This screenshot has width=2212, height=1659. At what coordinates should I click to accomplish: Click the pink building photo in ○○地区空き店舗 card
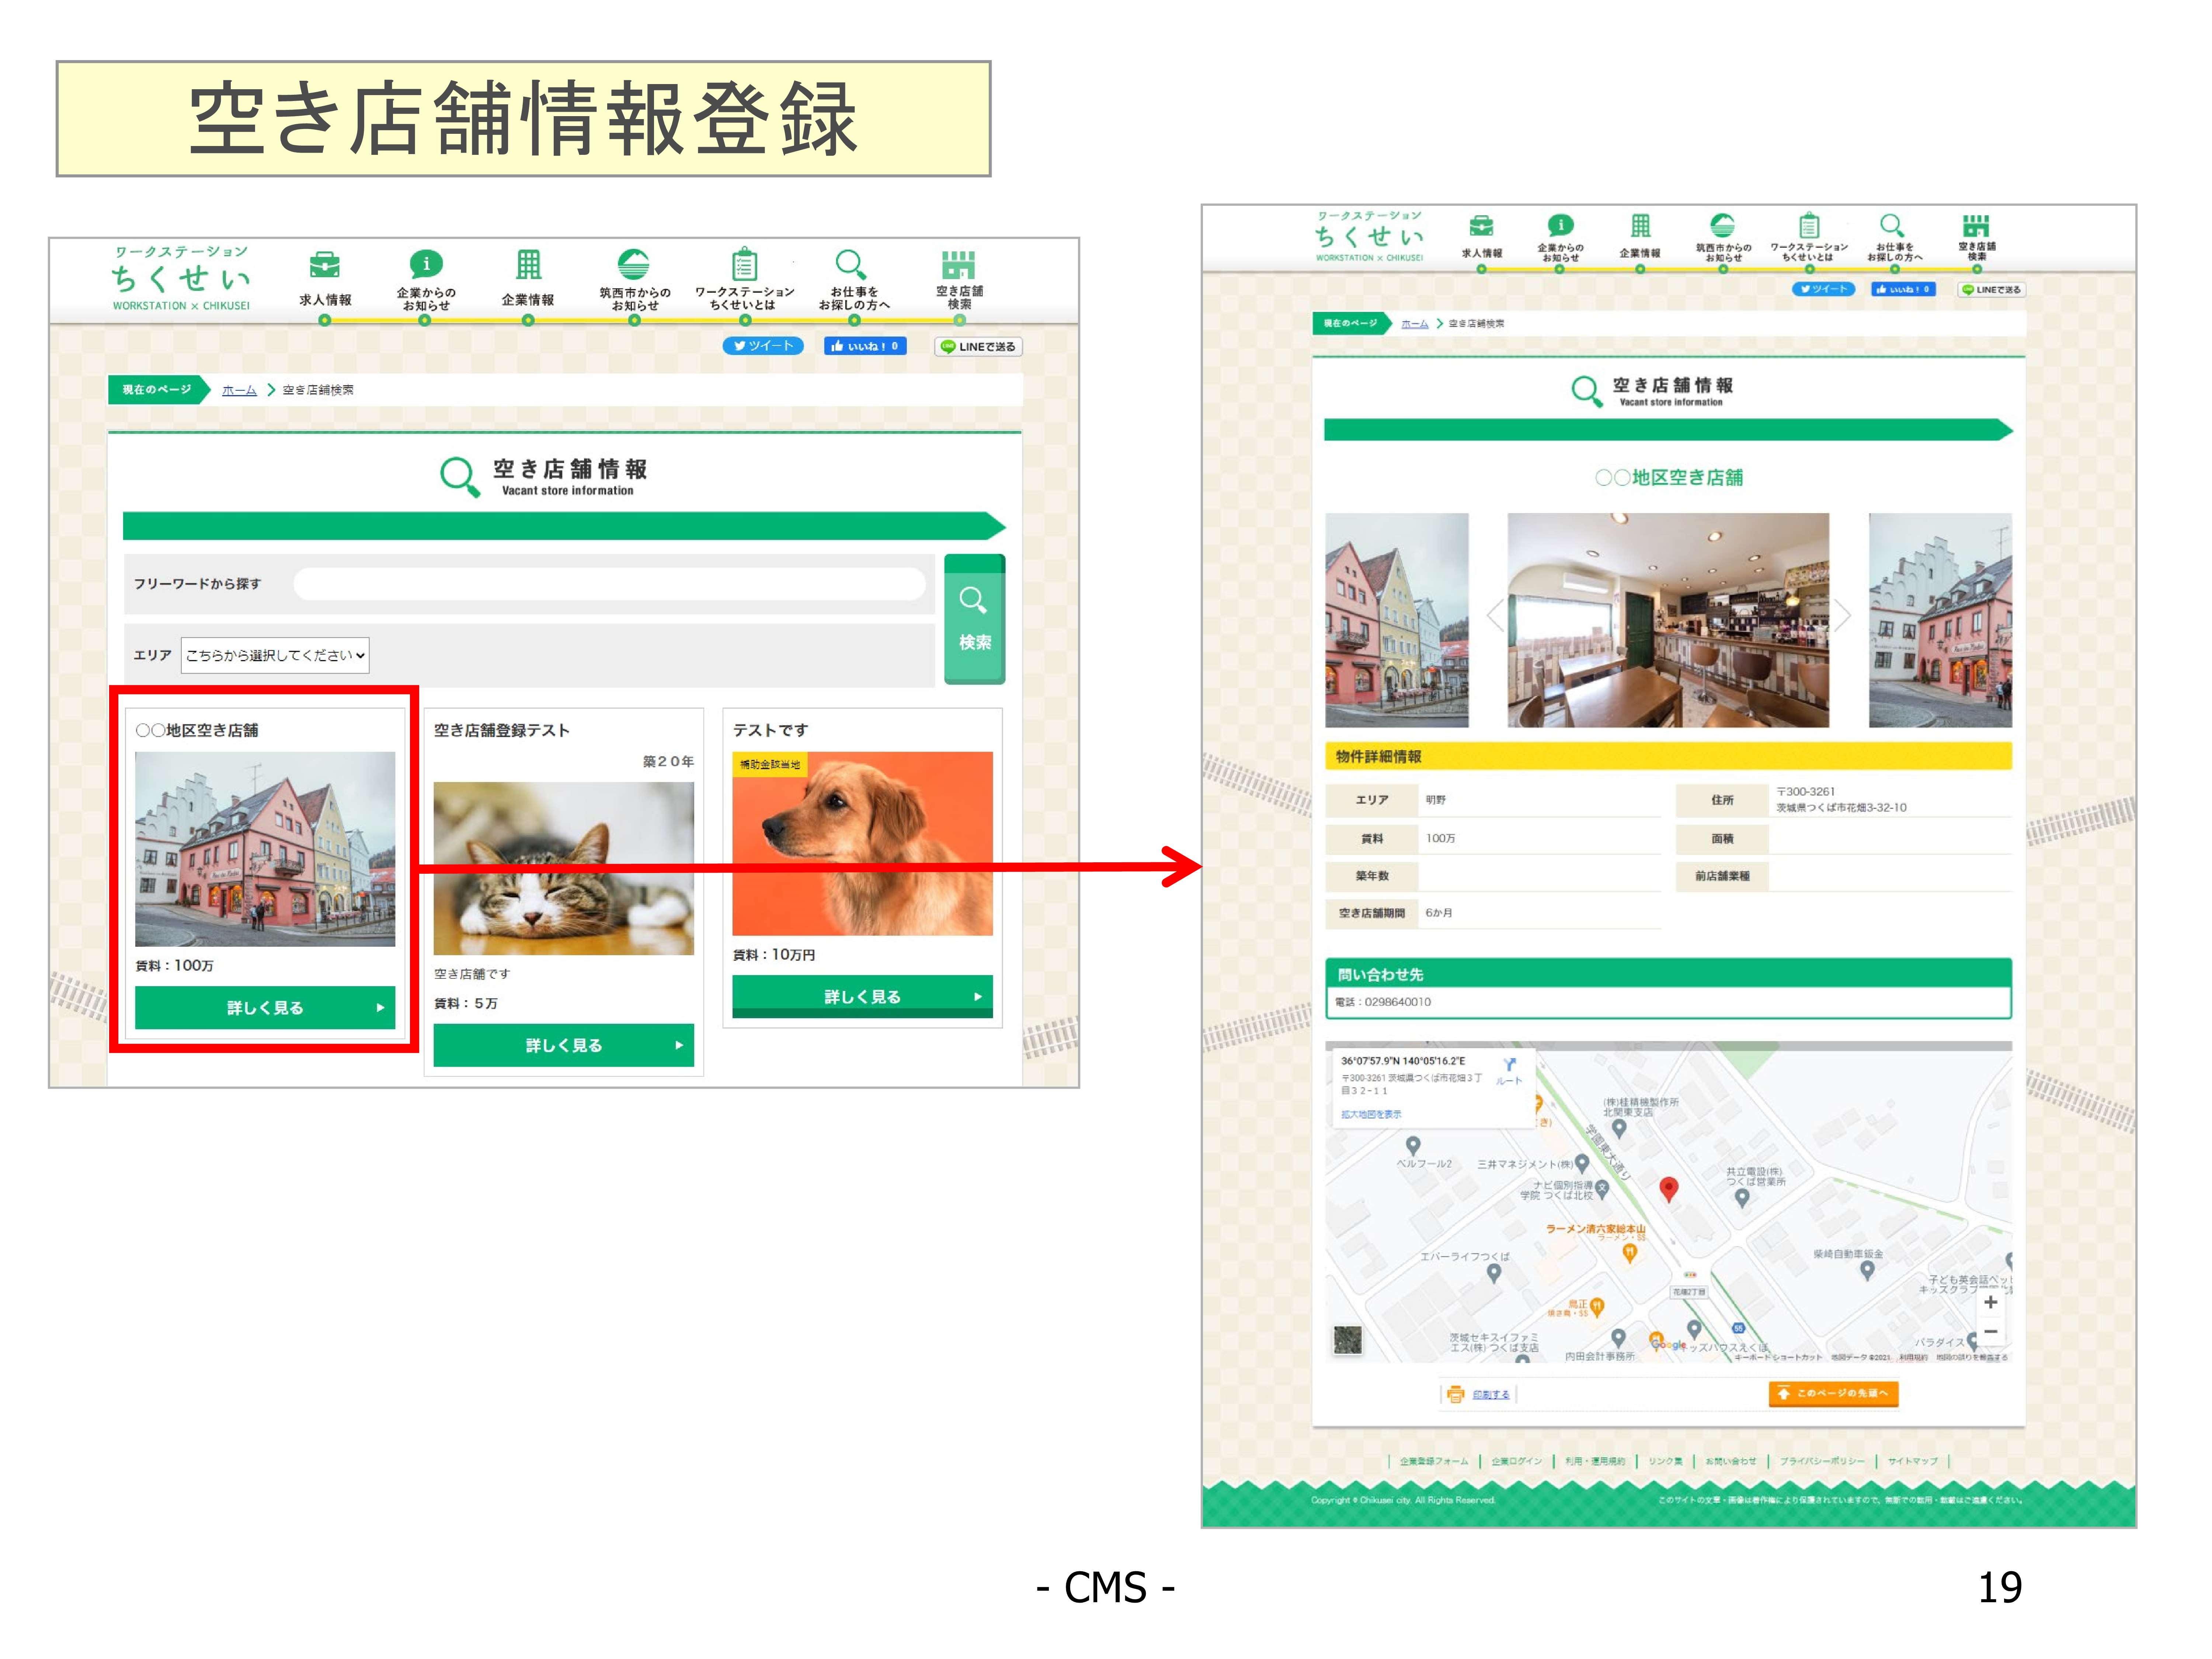265,849
